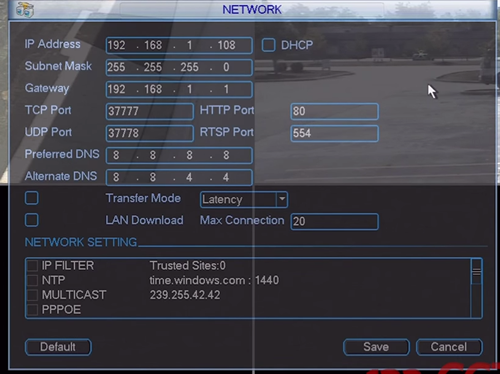Screen dimensions: 500x374
Task: Click the Max Connection field 20
Action: pos(334,221)
